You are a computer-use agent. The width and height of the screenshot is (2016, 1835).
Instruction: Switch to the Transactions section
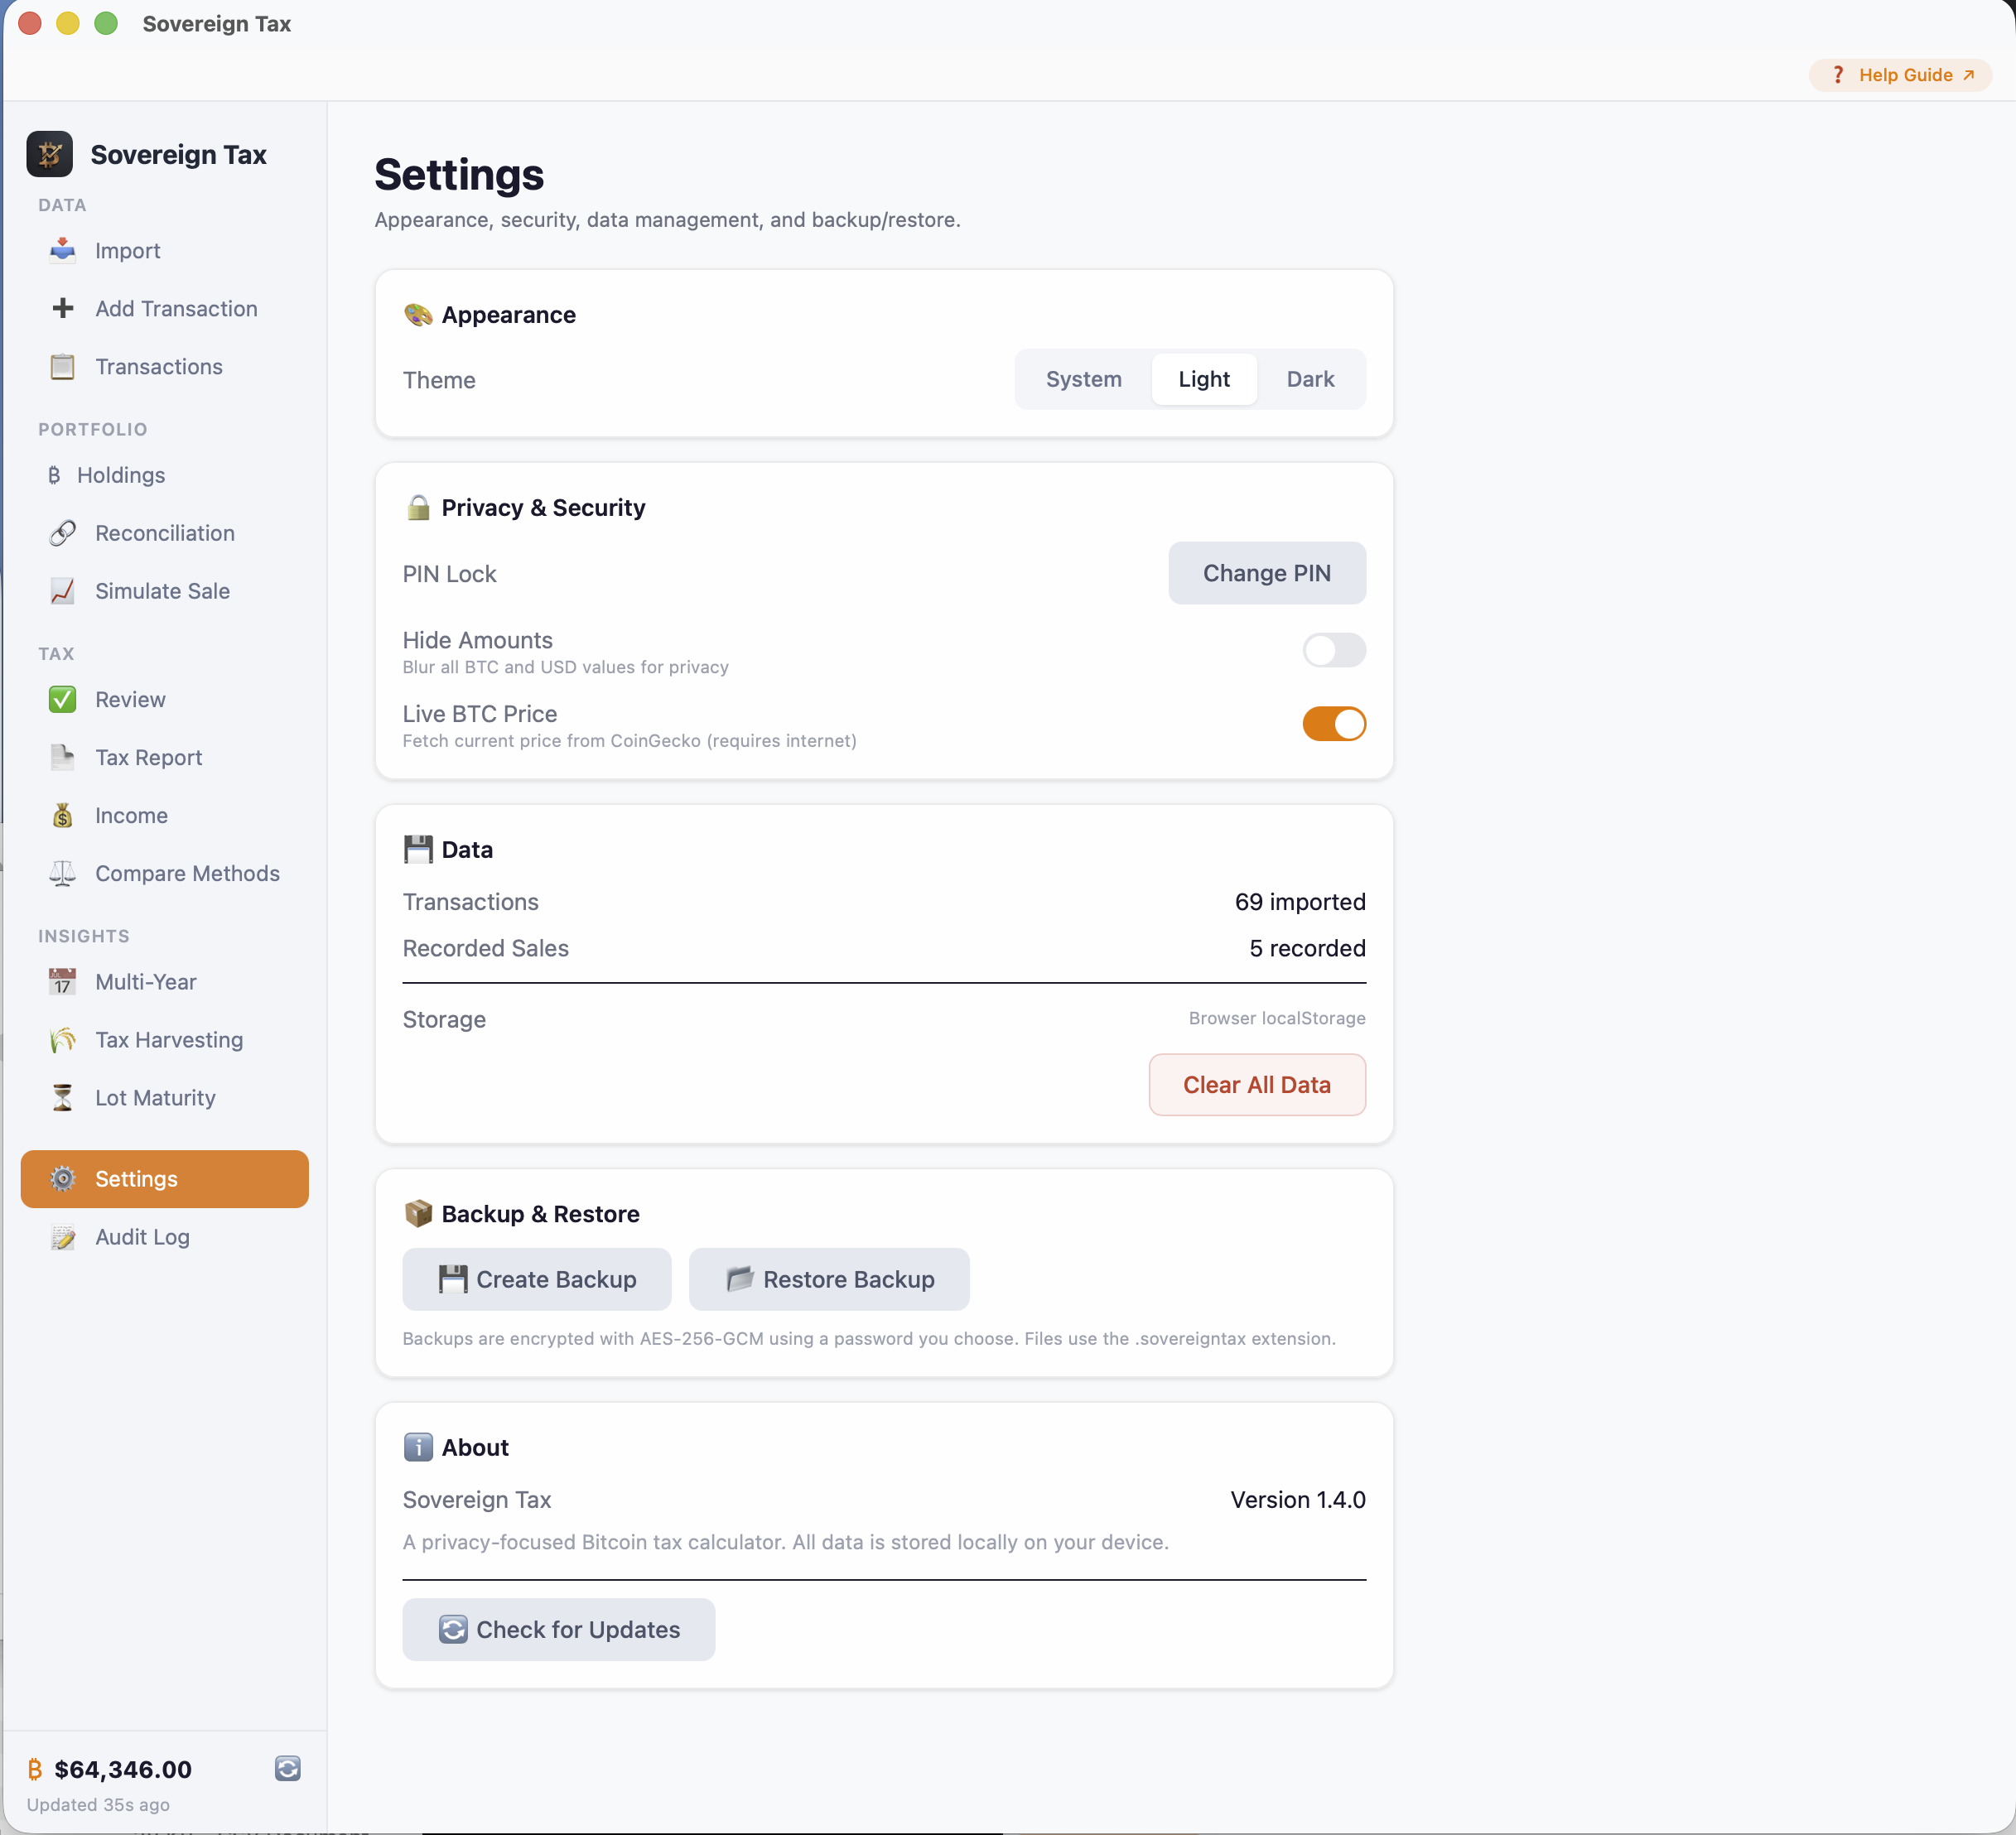159,367
